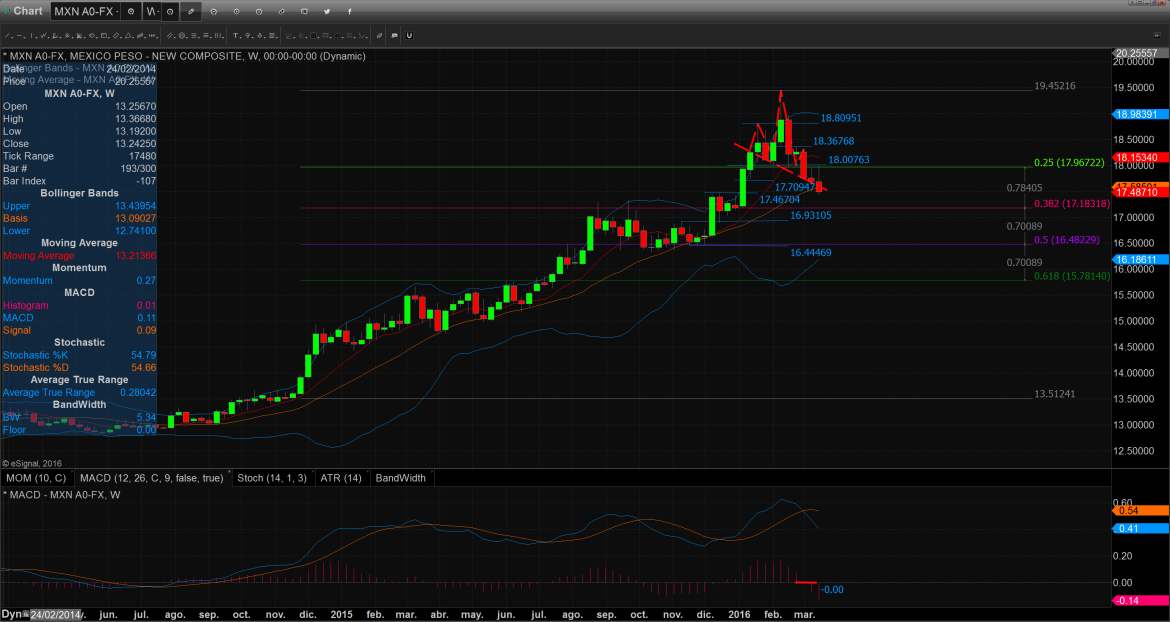Screen dimensions: 1170x622
Task: Switch to the MACD (12, 26, C, 9, false, true) tab
Action: click(152, 478)
